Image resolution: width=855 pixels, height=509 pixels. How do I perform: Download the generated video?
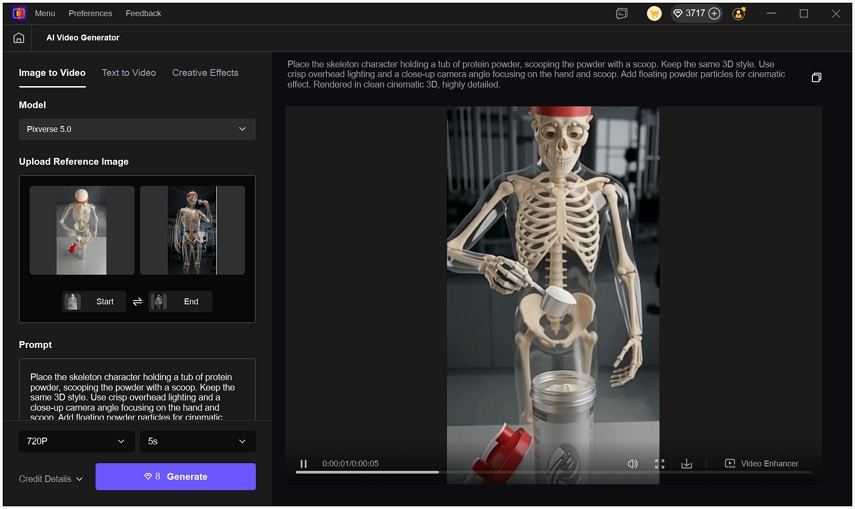687,464
